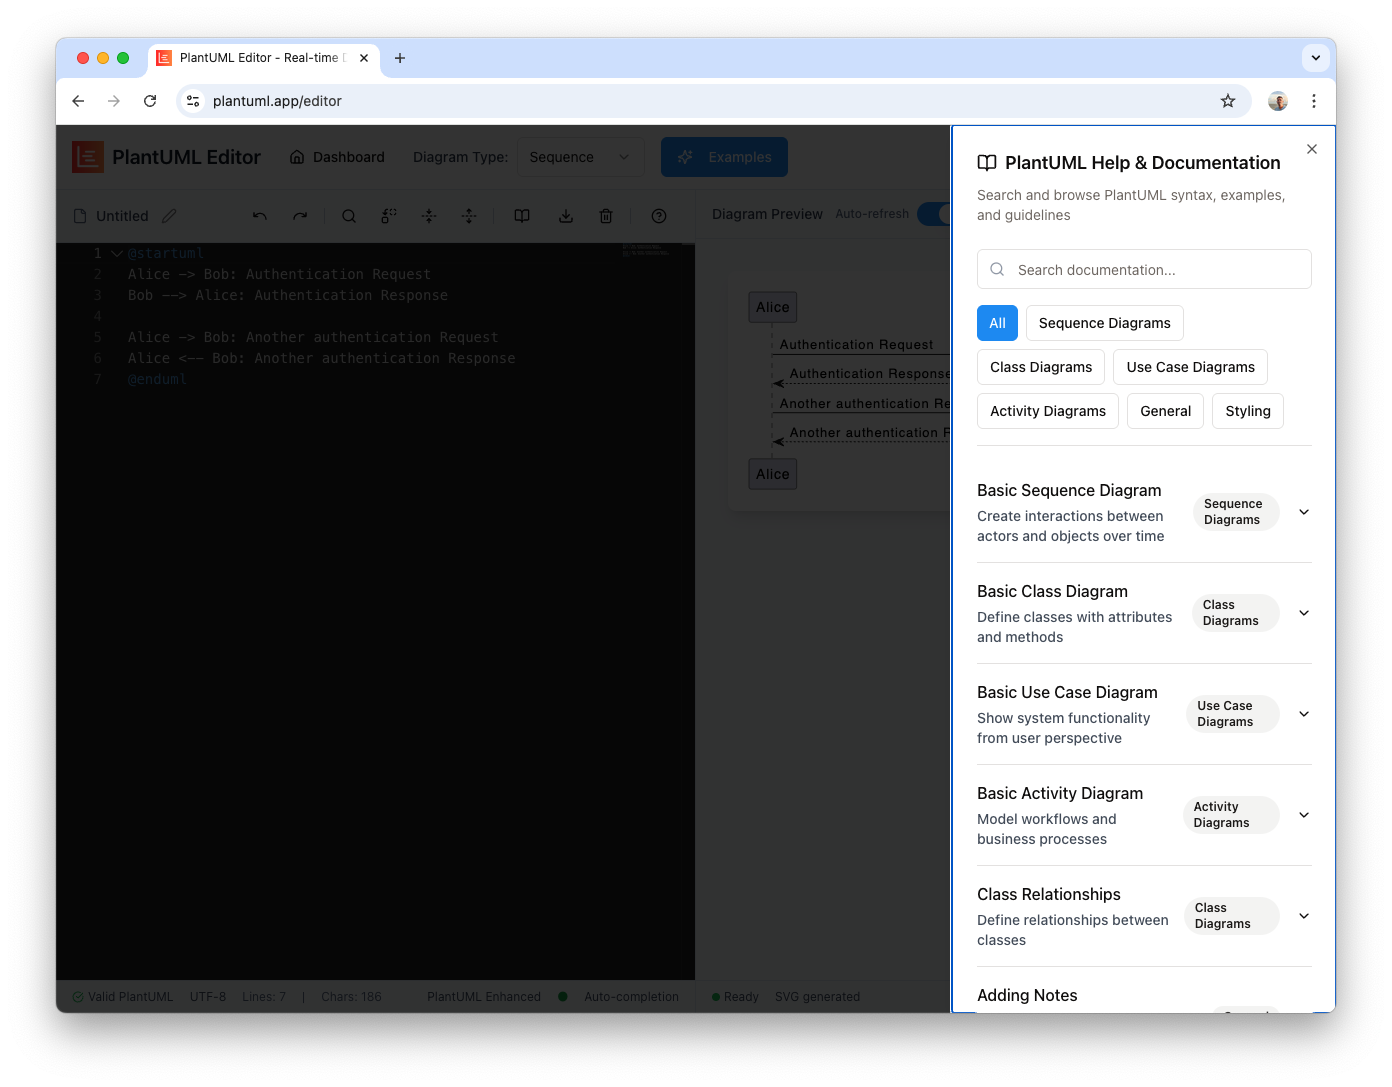The width and height of the screenshot is (1392, 1087).
Task: Click the Adding Notes title
Action: (x=1027, y=995)
